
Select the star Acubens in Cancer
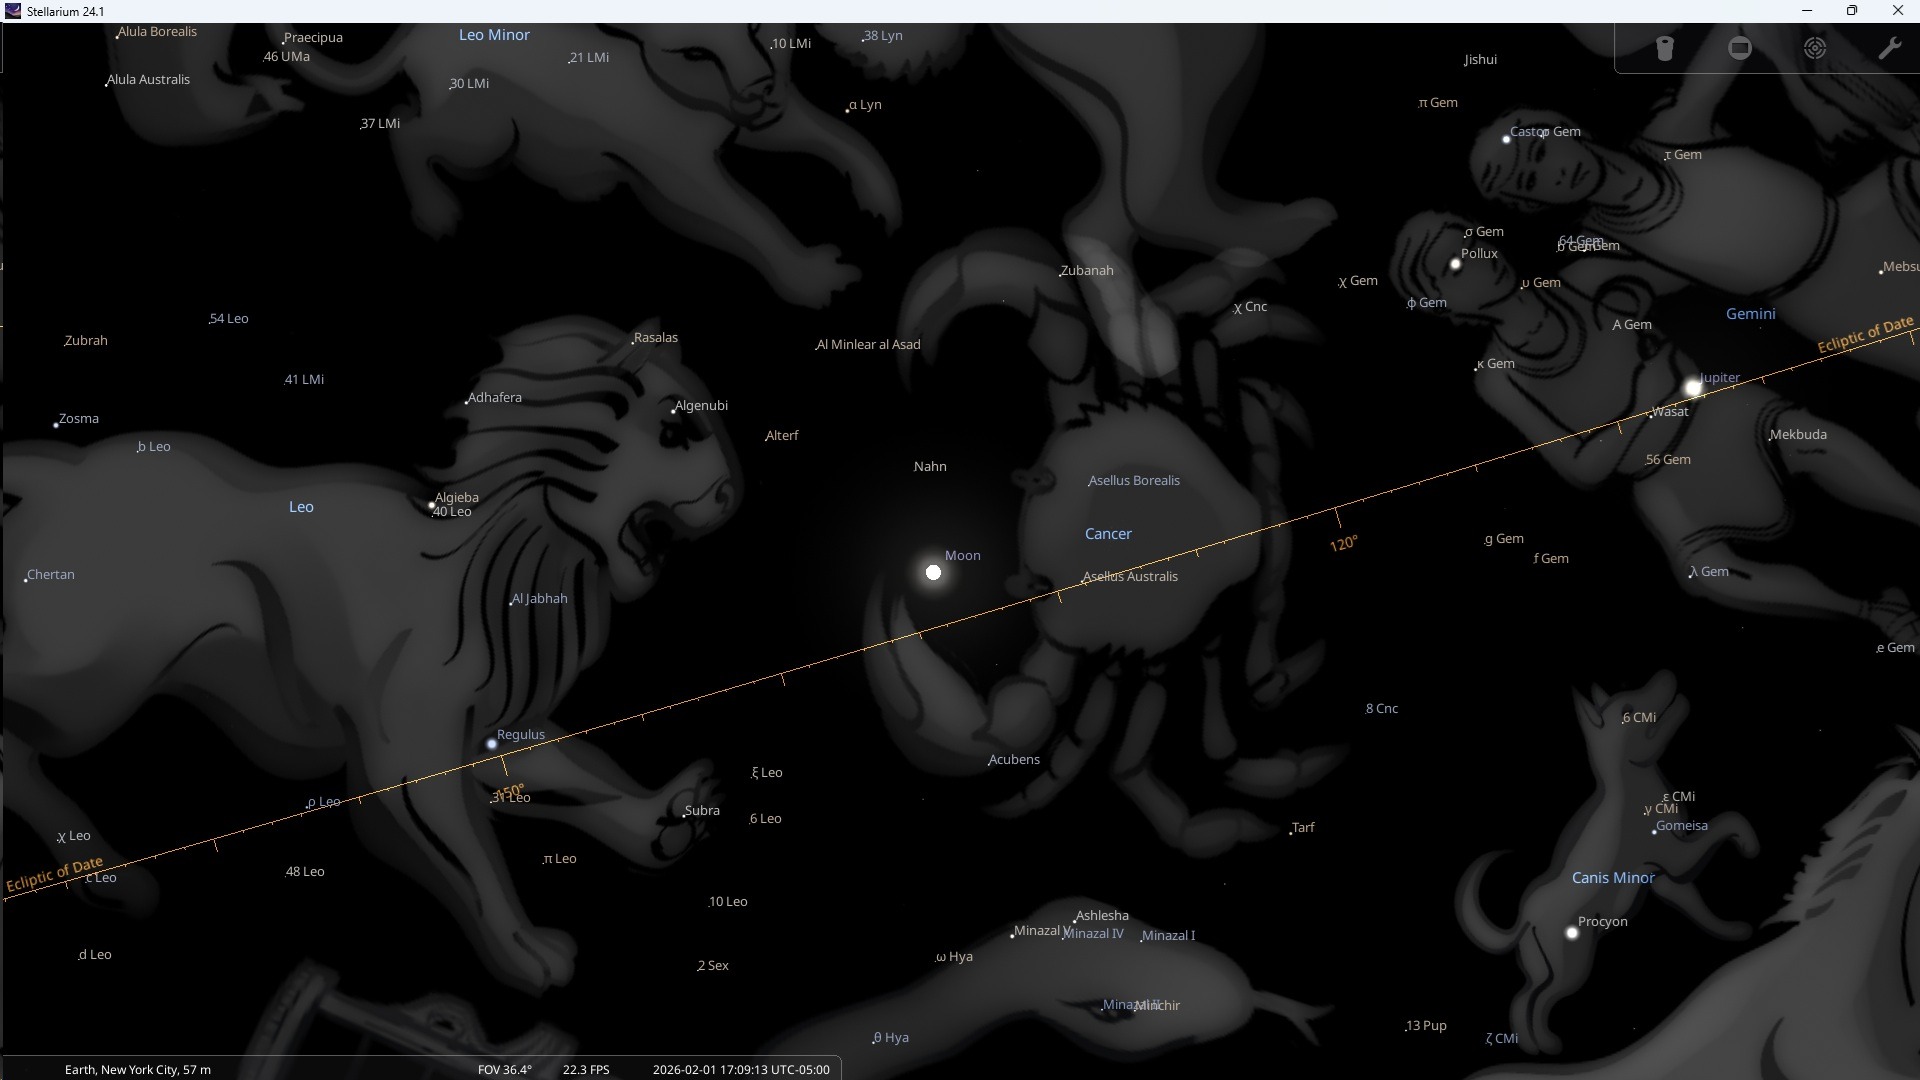pos(988,765)
